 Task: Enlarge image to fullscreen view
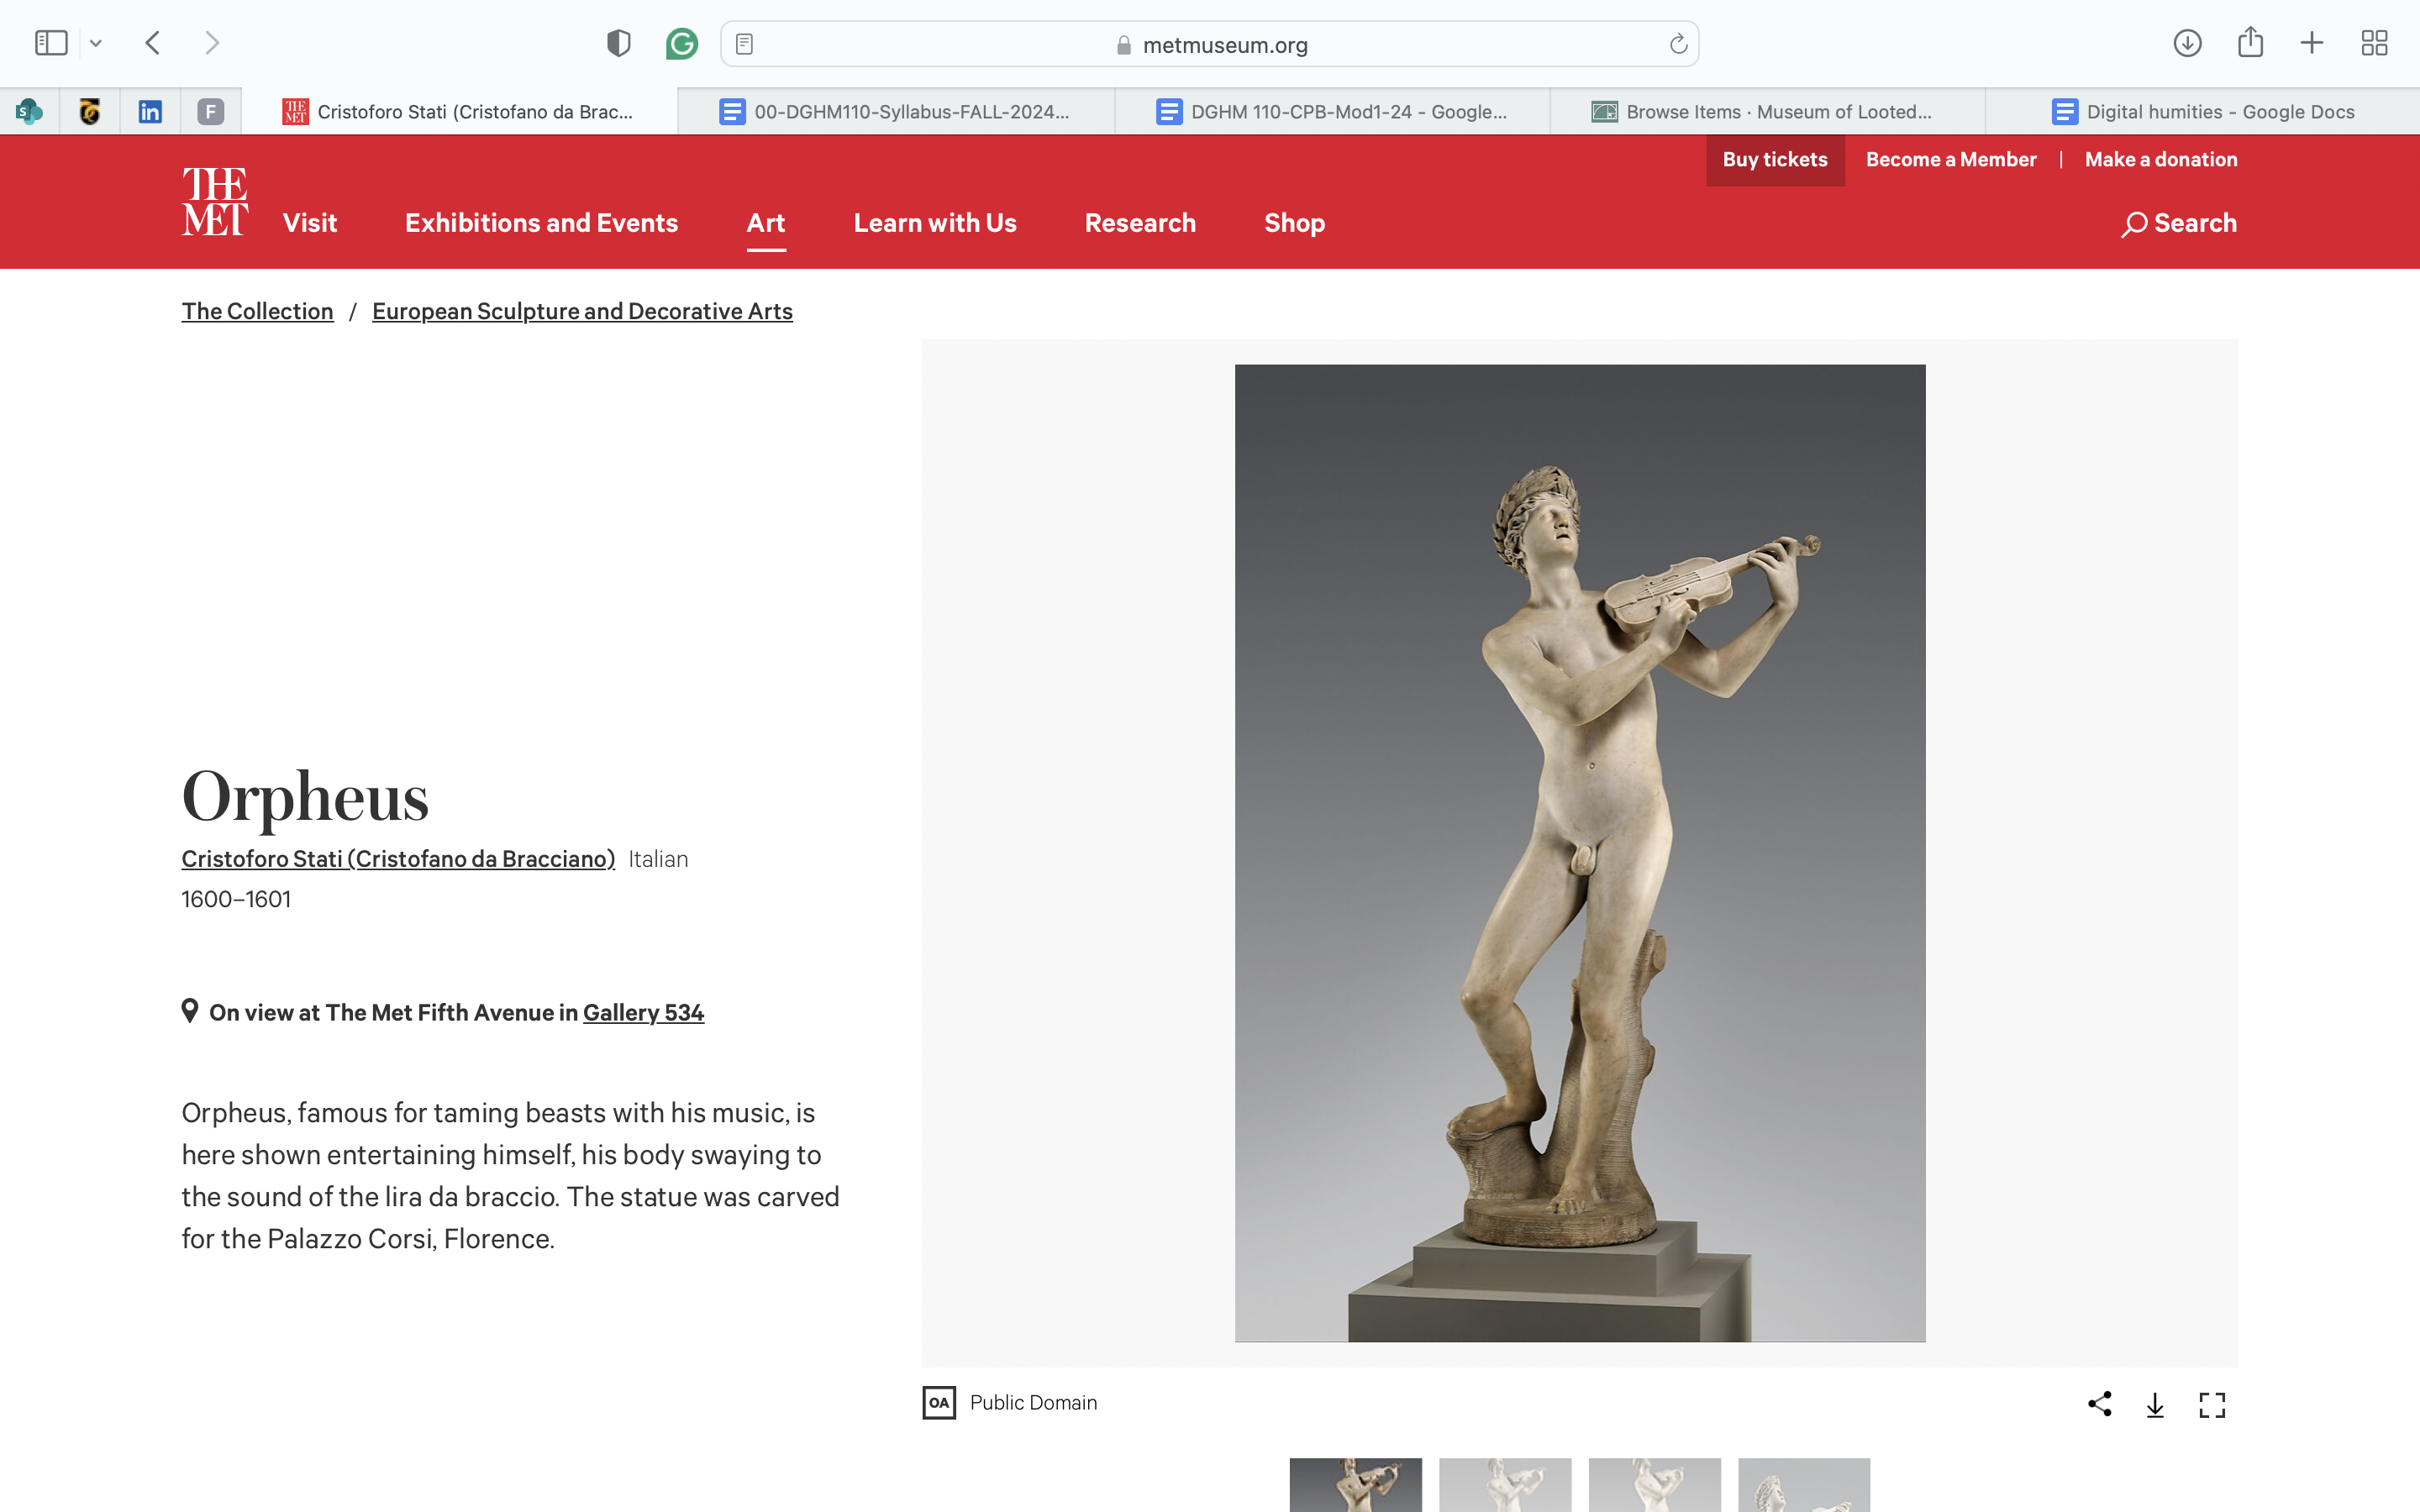pos(2212,1405)
